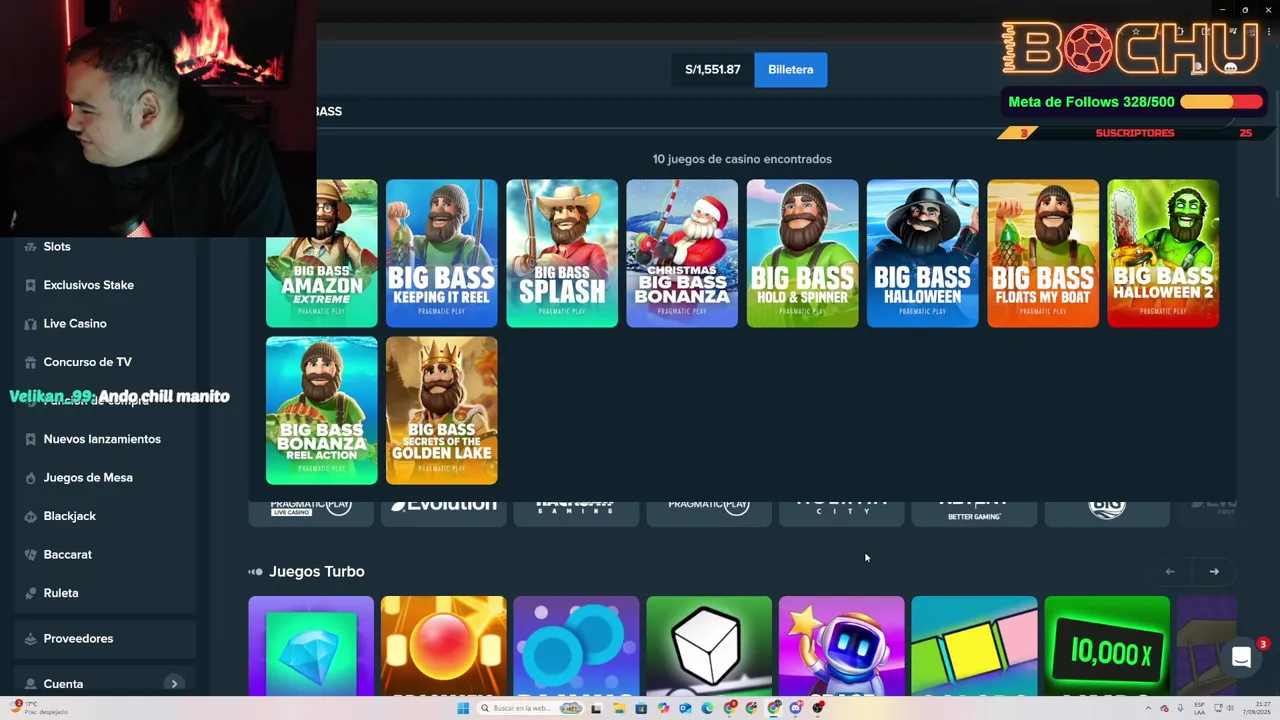Launch Big Bass Hold & Spinner

[802, 253]
